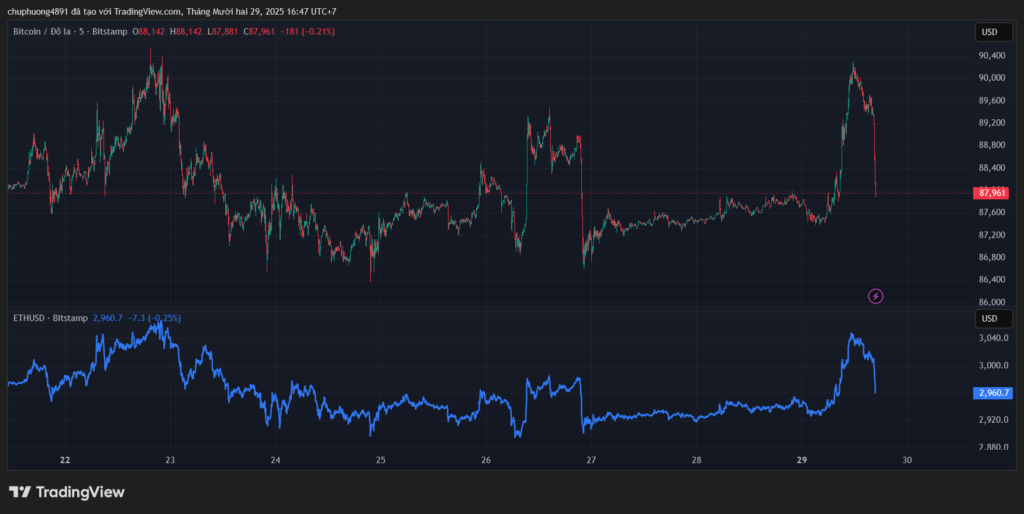Click the red 87,961 current price label
This screenshot has width=1024, height=514.
tap(992, 193)
